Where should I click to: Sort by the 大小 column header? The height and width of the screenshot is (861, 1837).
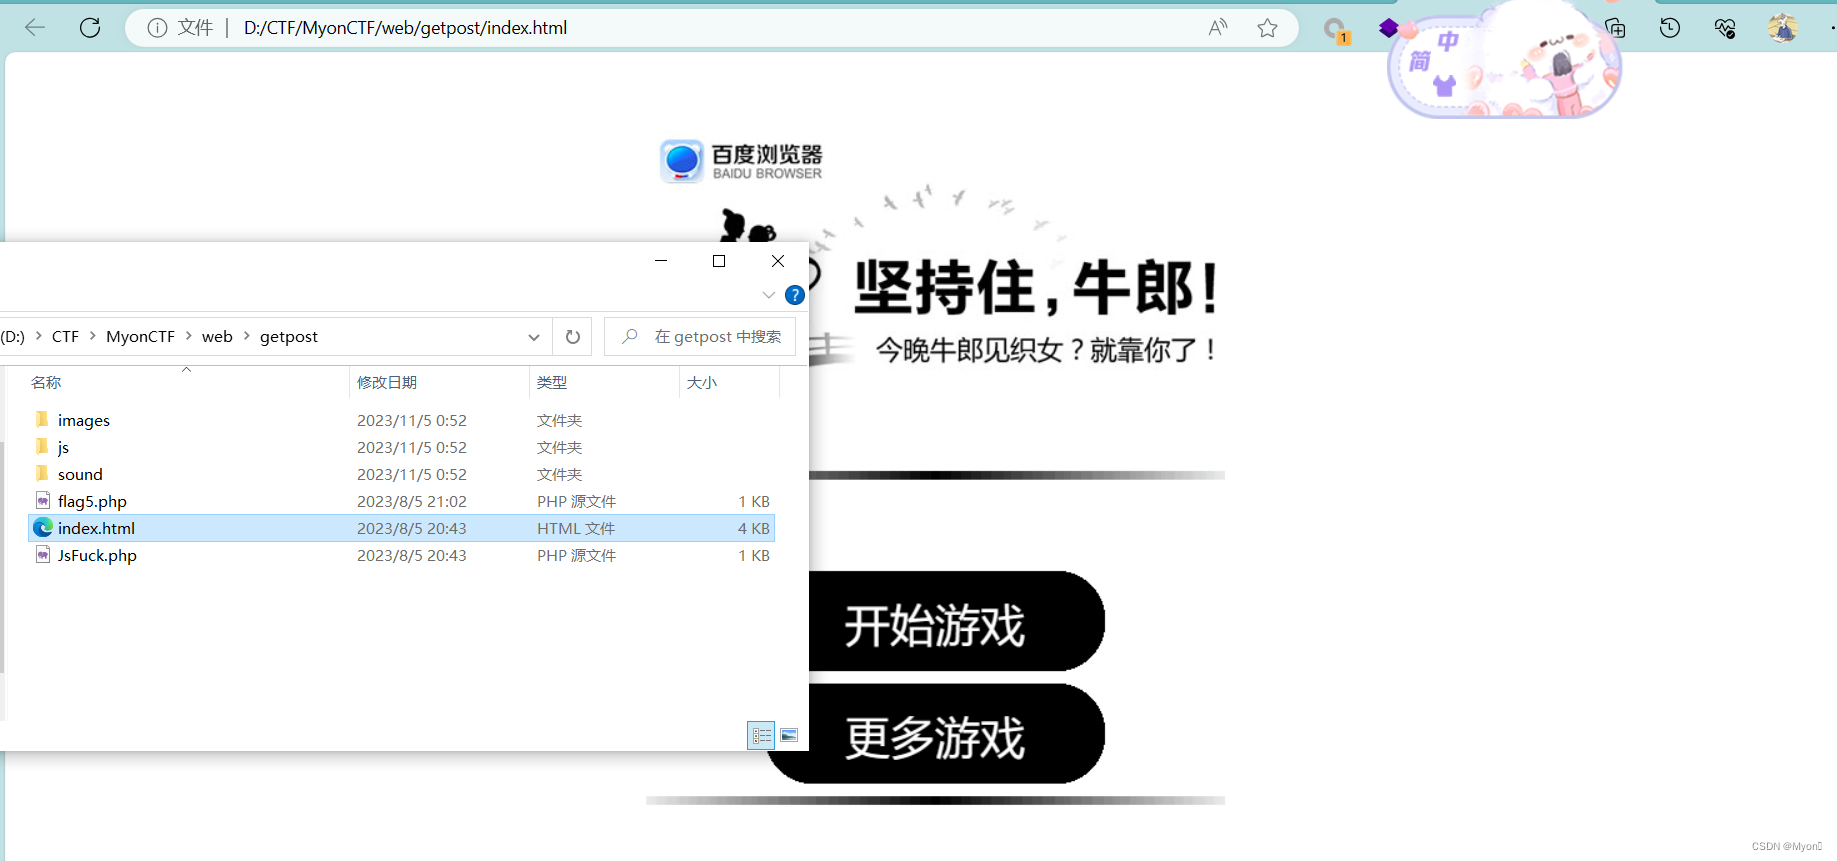(x=702, y=383)
